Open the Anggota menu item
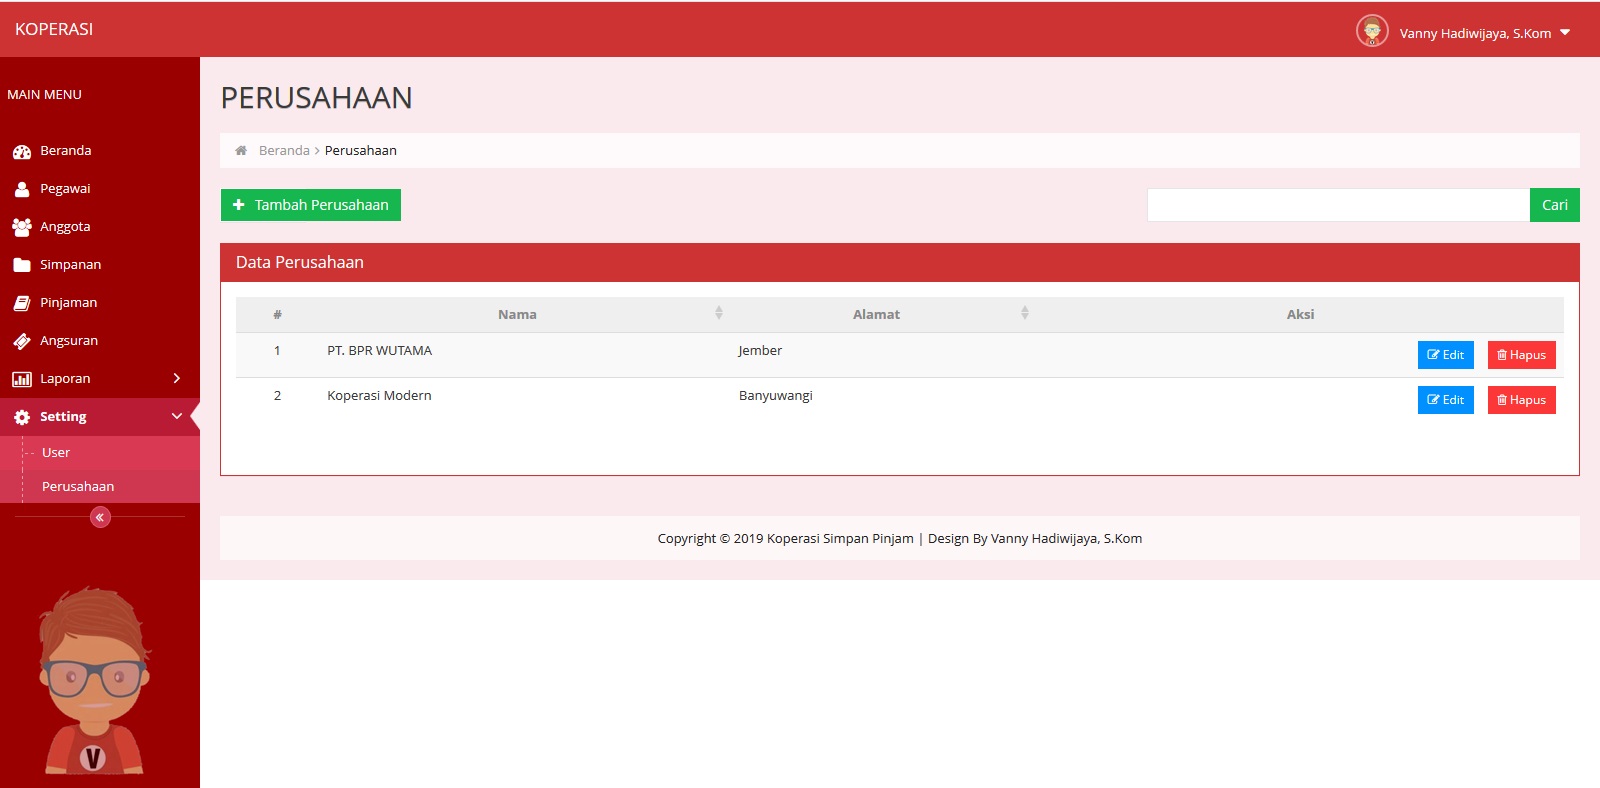The image size is (1600, 788). click(100, 226)
